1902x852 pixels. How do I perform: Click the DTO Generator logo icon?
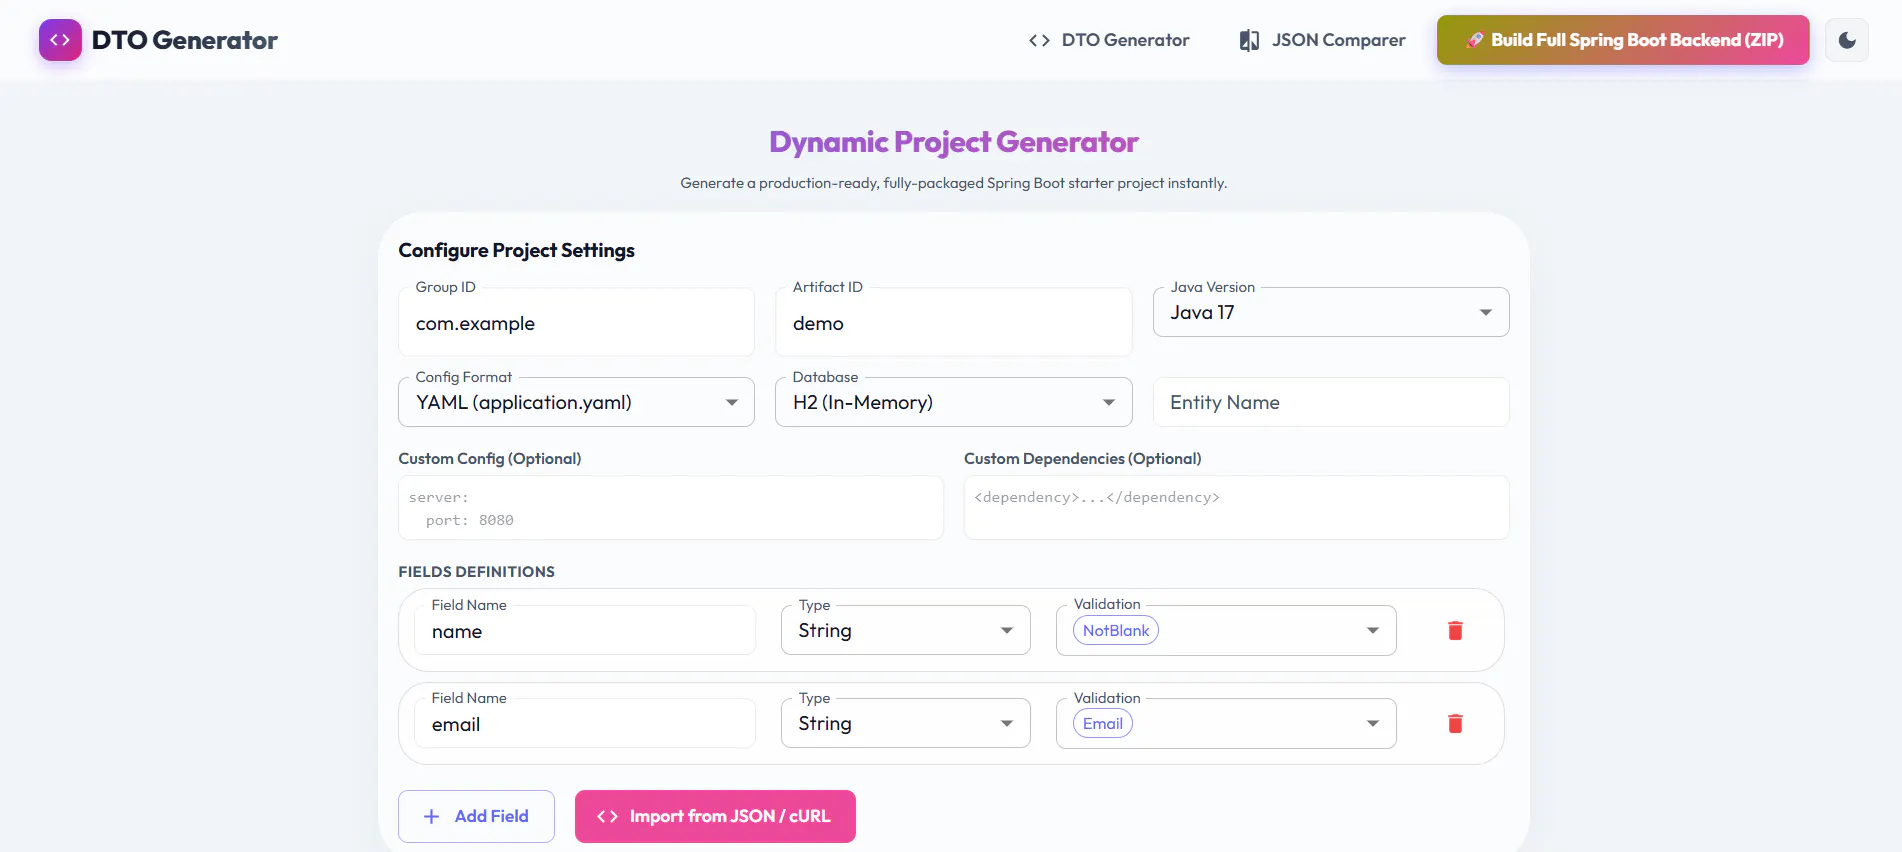point(60,40)
